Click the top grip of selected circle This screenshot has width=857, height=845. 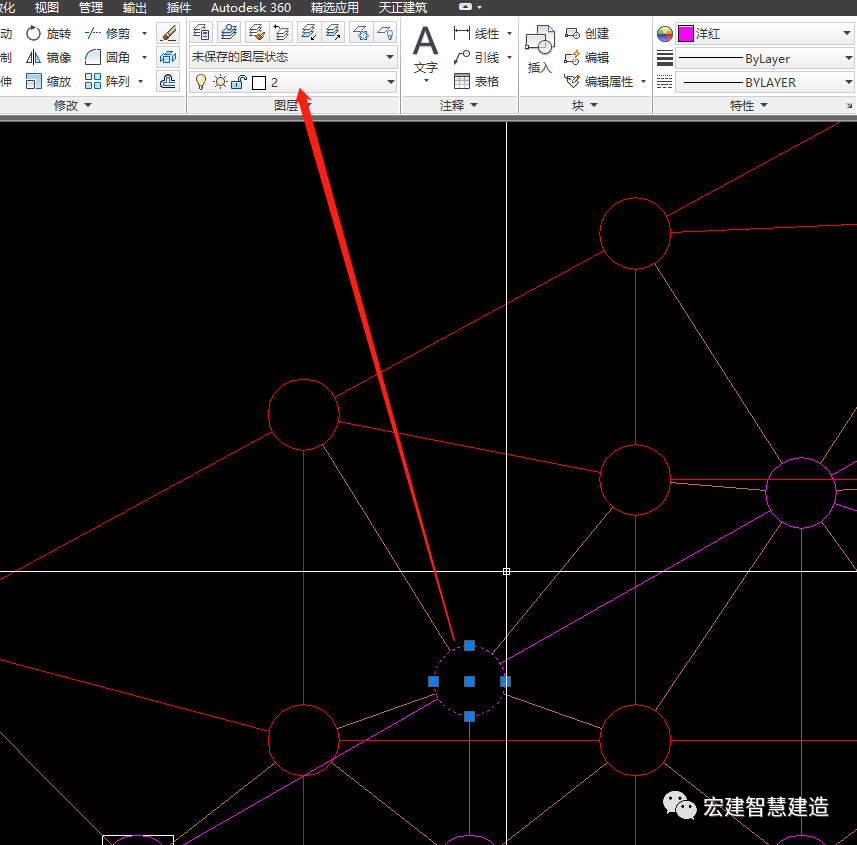click(469, 646)
